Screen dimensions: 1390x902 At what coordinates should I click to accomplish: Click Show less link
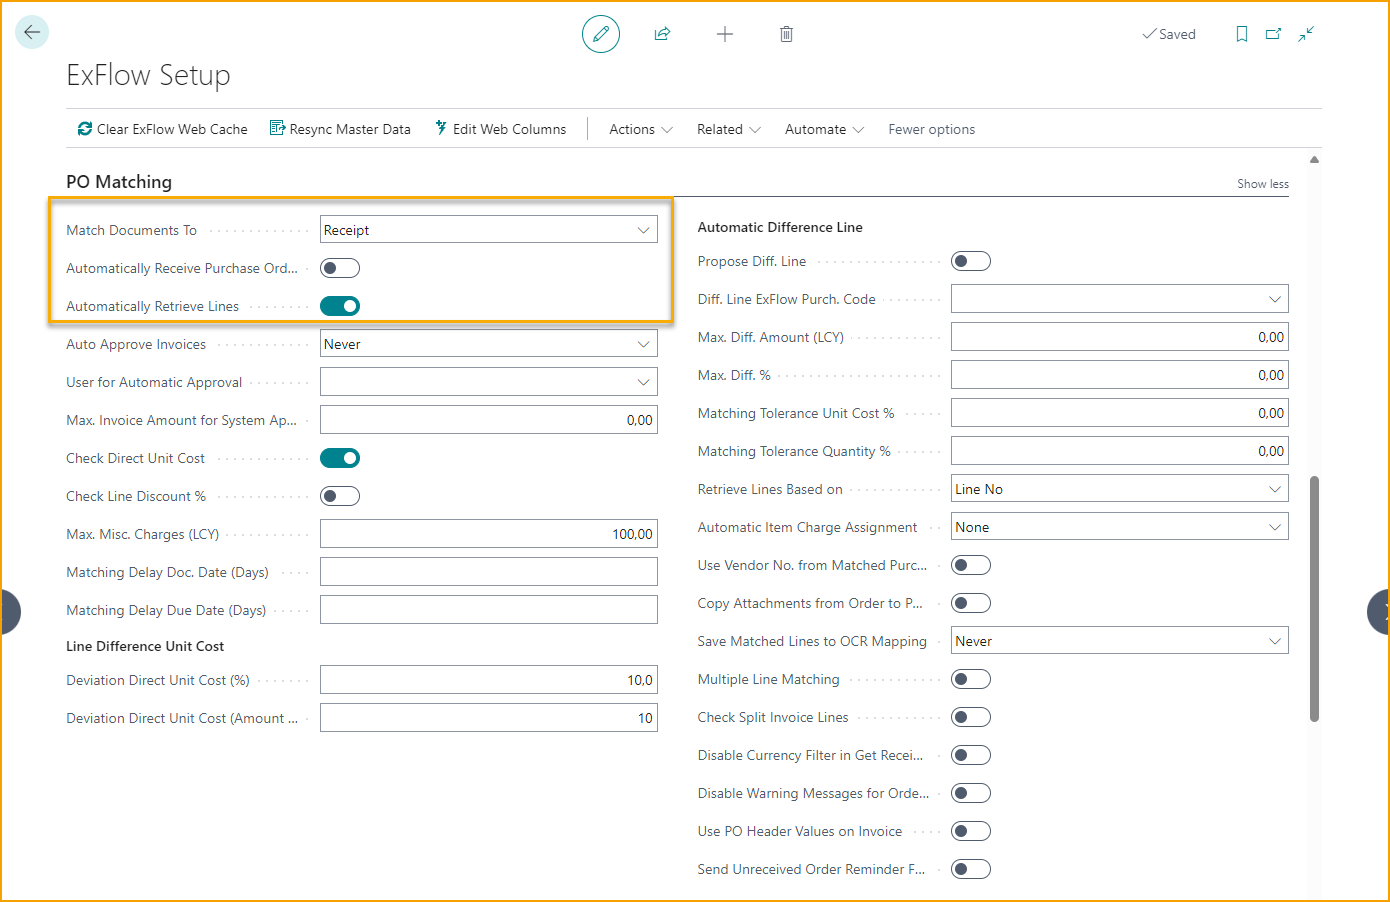[1263, 184]
